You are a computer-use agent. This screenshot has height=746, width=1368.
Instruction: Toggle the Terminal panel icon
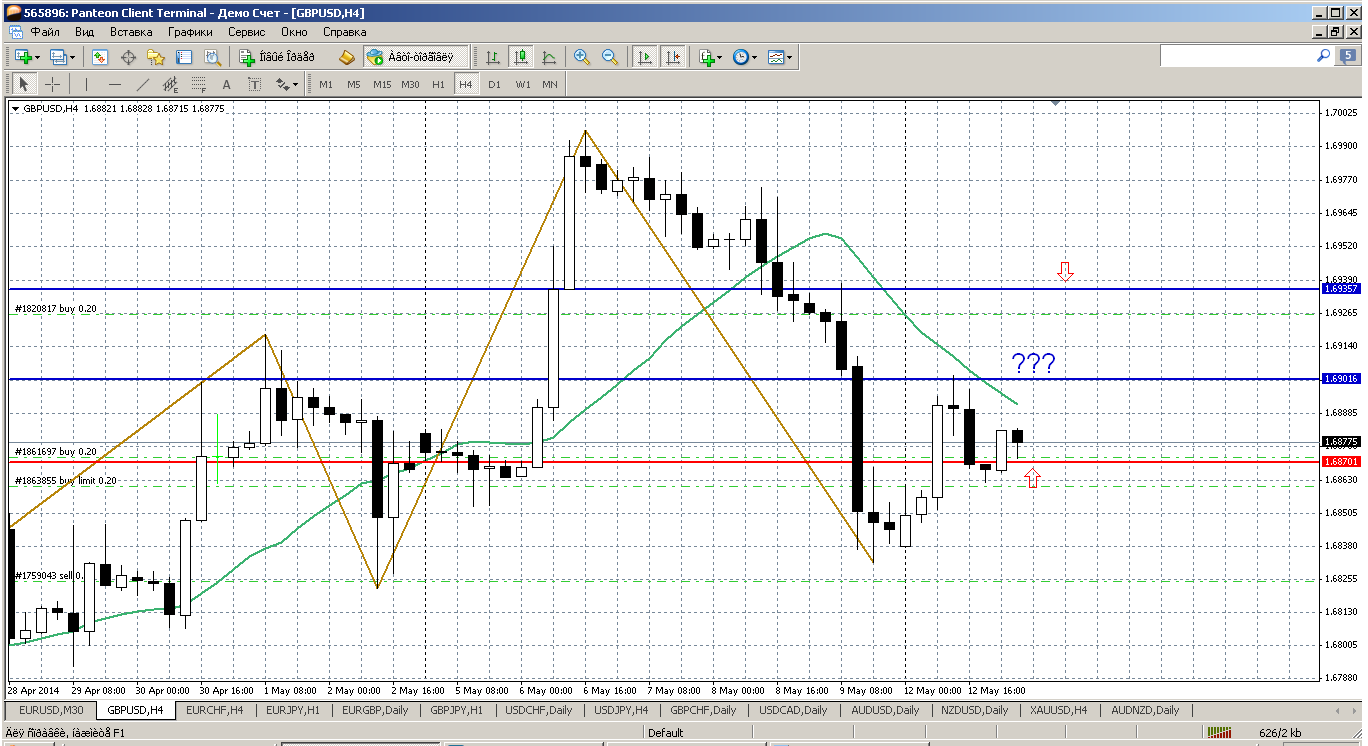[x=184, y=57]
